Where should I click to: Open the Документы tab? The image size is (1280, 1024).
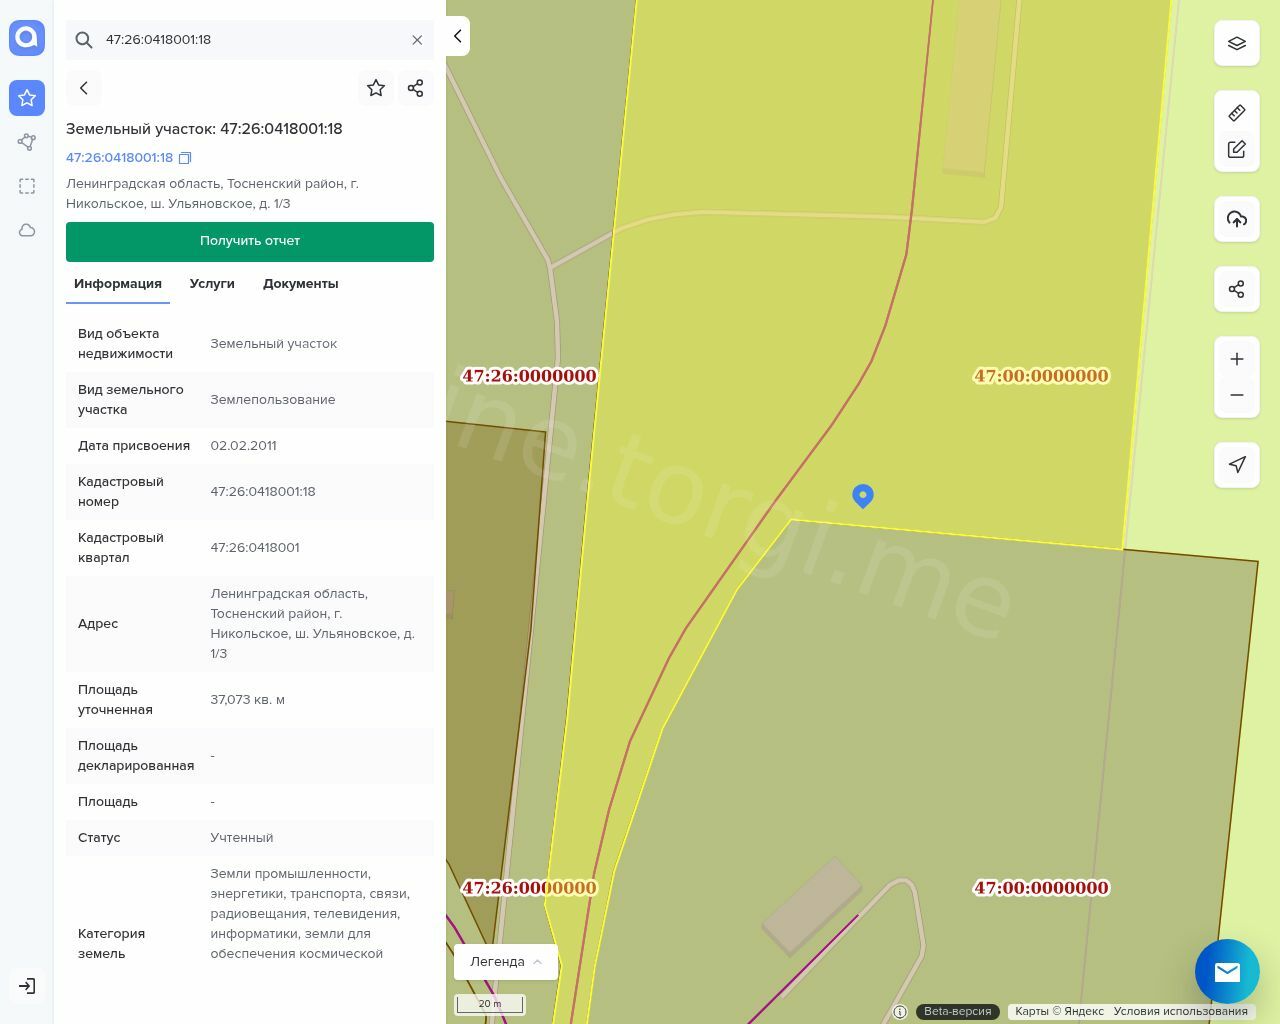click(x=300, y=284)
